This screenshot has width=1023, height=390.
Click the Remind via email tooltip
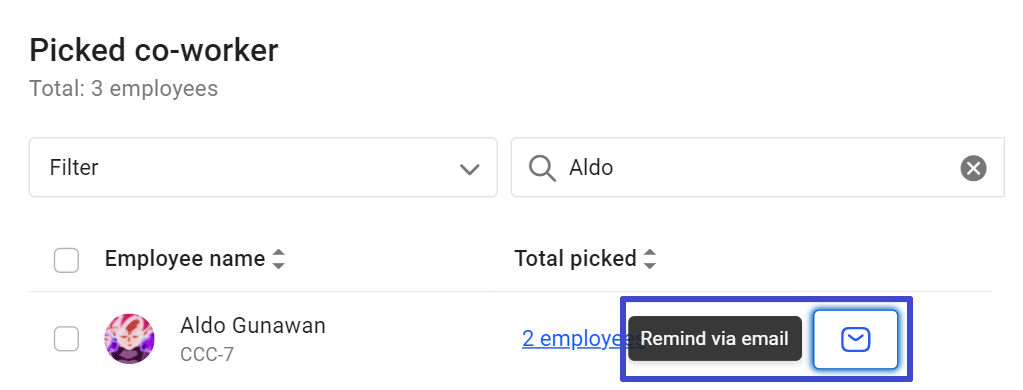point(714,338)
